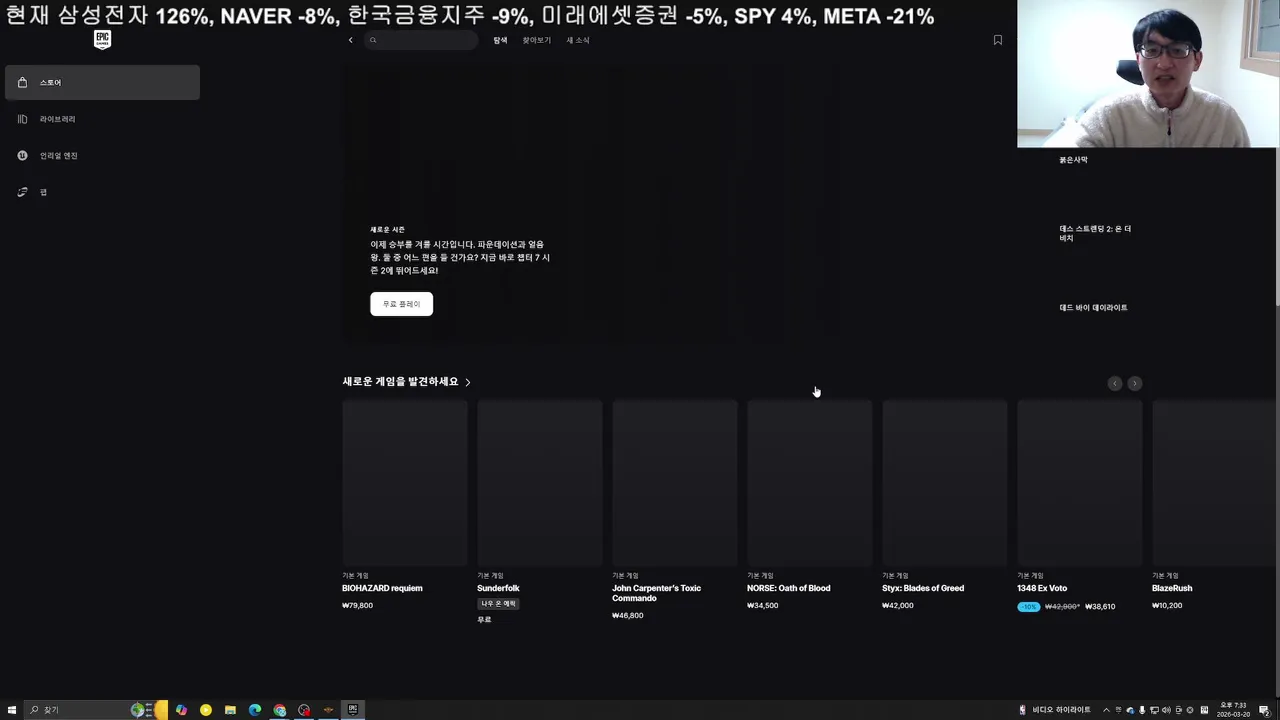
Task: Click the yellow circle taskbar app icon
Action: tap(206, 710)
